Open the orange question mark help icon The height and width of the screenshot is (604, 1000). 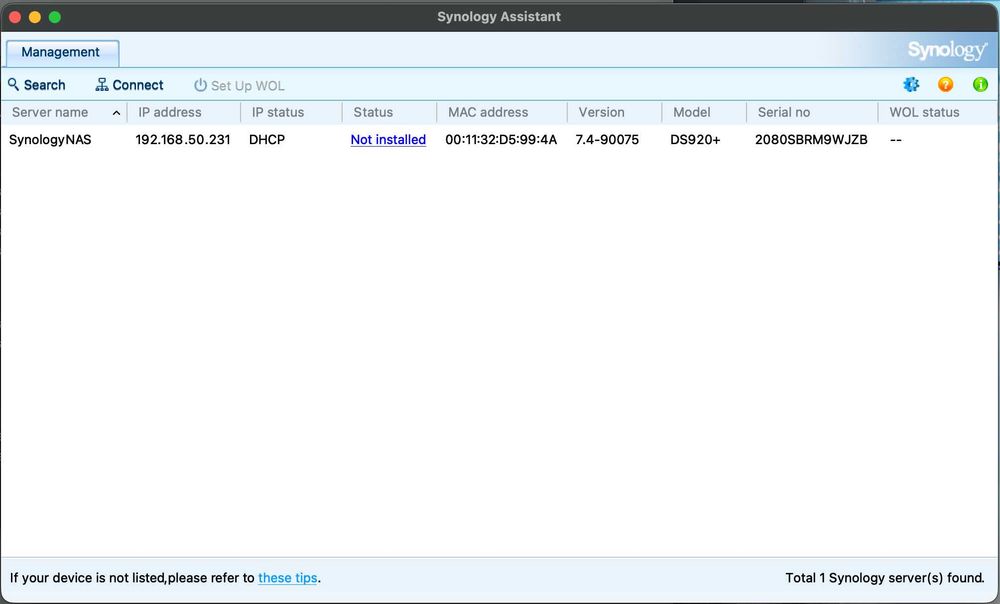click(946, 84)
